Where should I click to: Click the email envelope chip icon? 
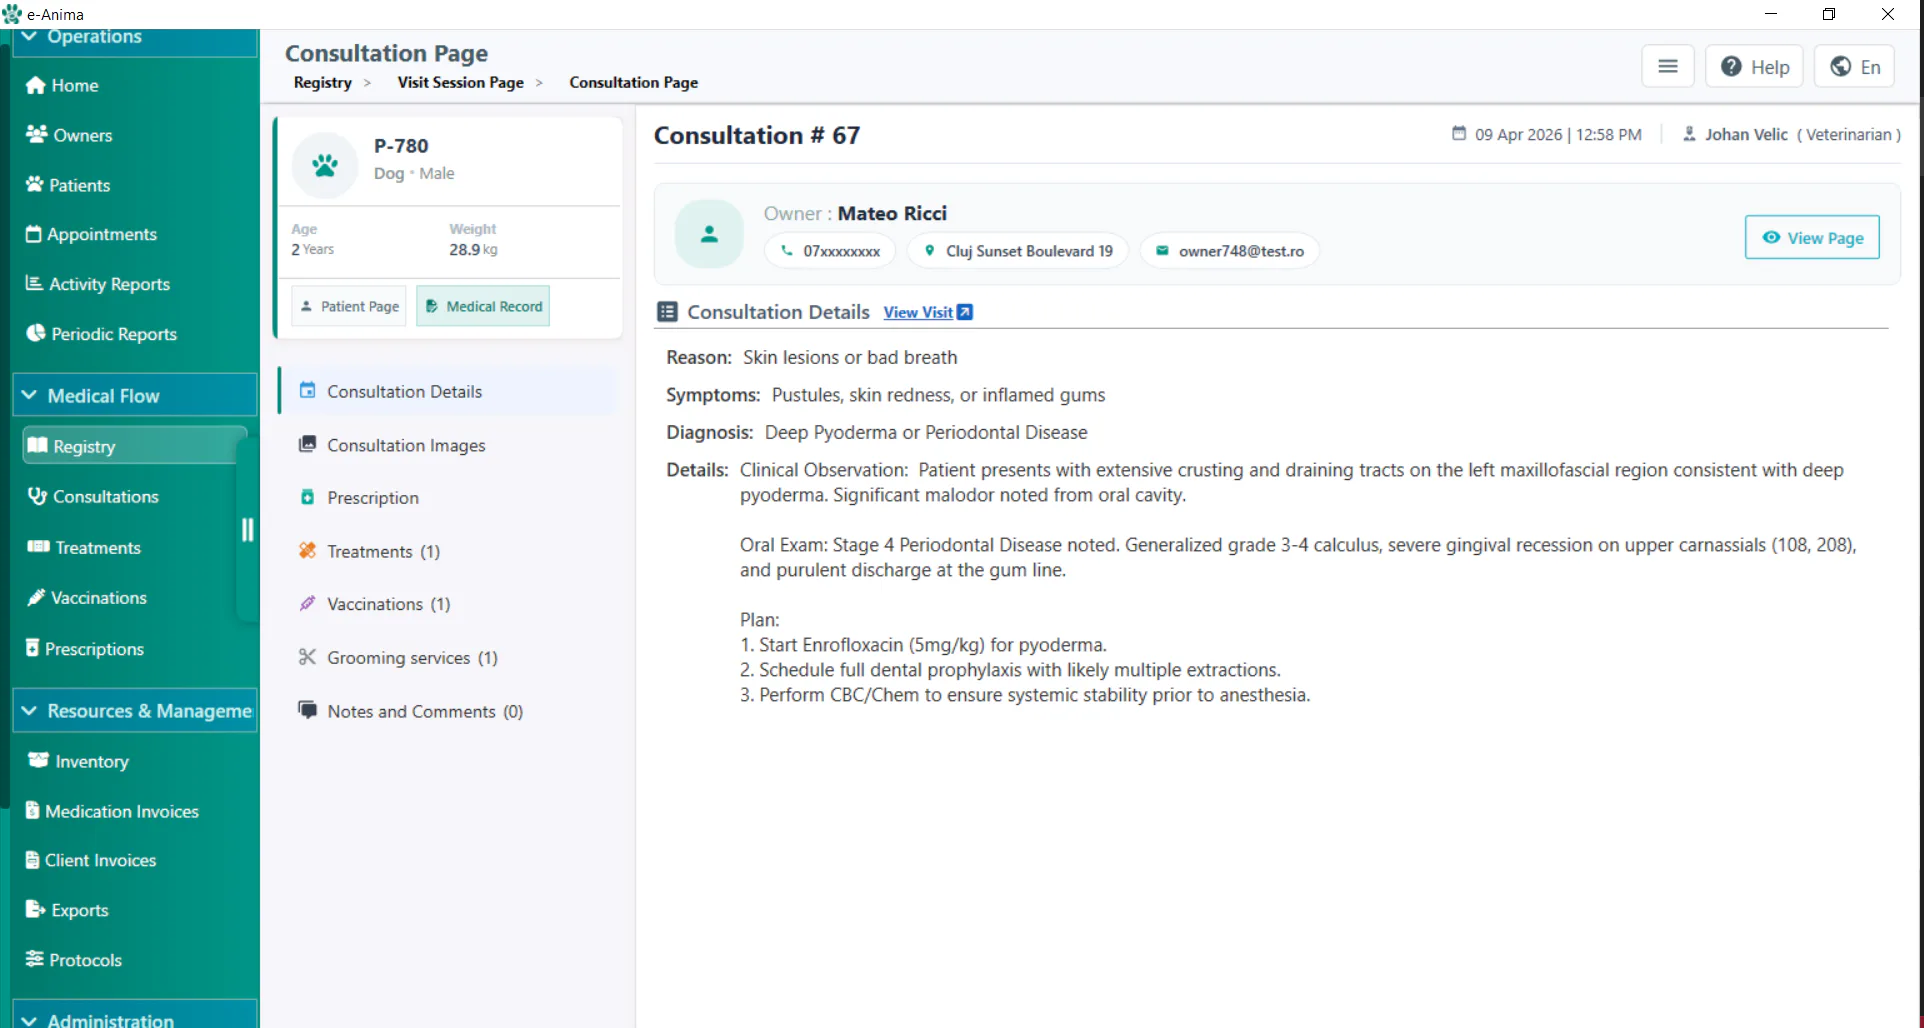pos(1162,251)
